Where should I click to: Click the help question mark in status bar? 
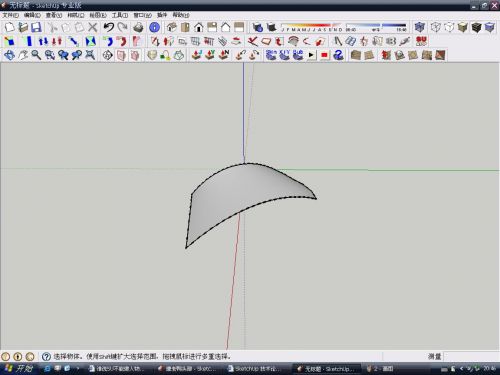[x=46, y=357]
